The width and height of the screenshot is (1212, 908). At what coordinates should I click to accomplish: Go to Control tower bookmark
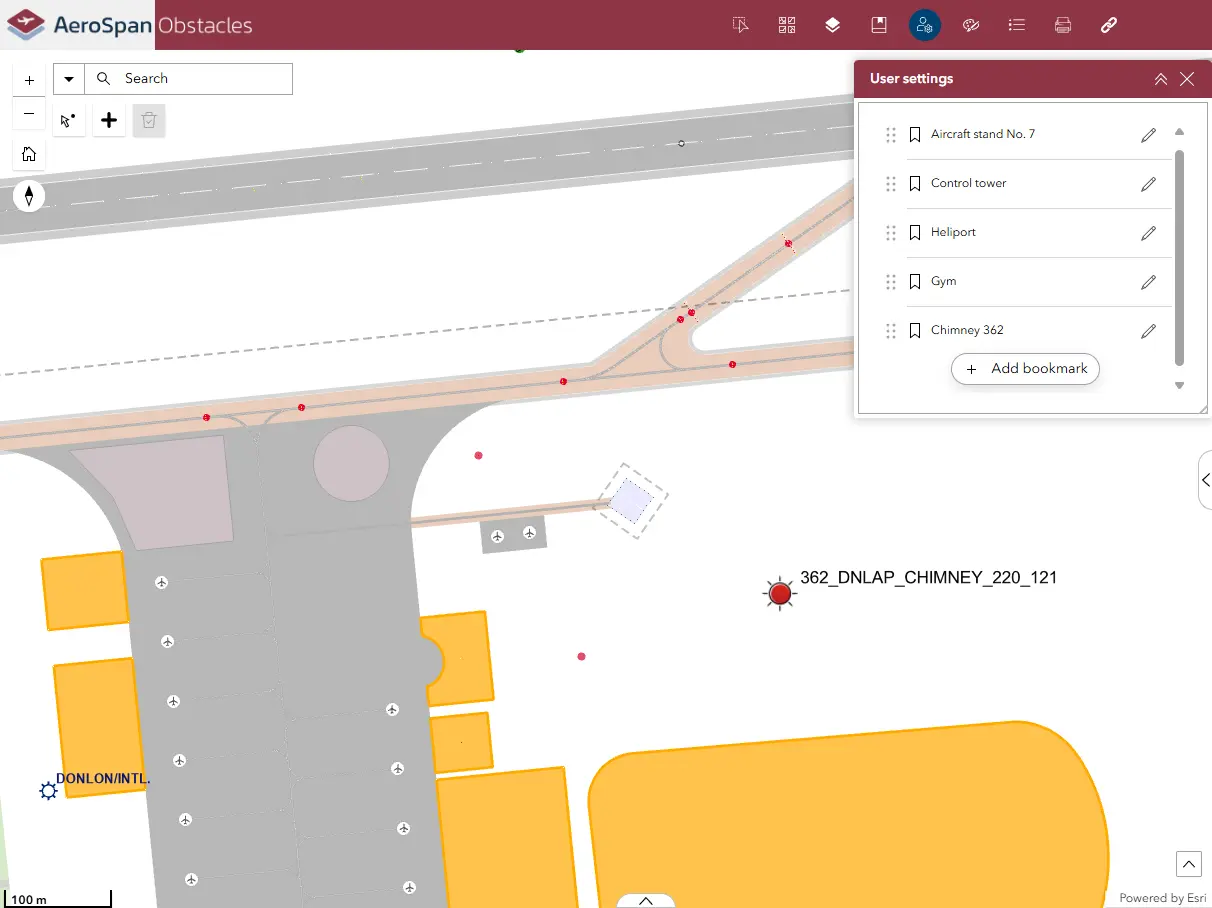coord(968,183)
